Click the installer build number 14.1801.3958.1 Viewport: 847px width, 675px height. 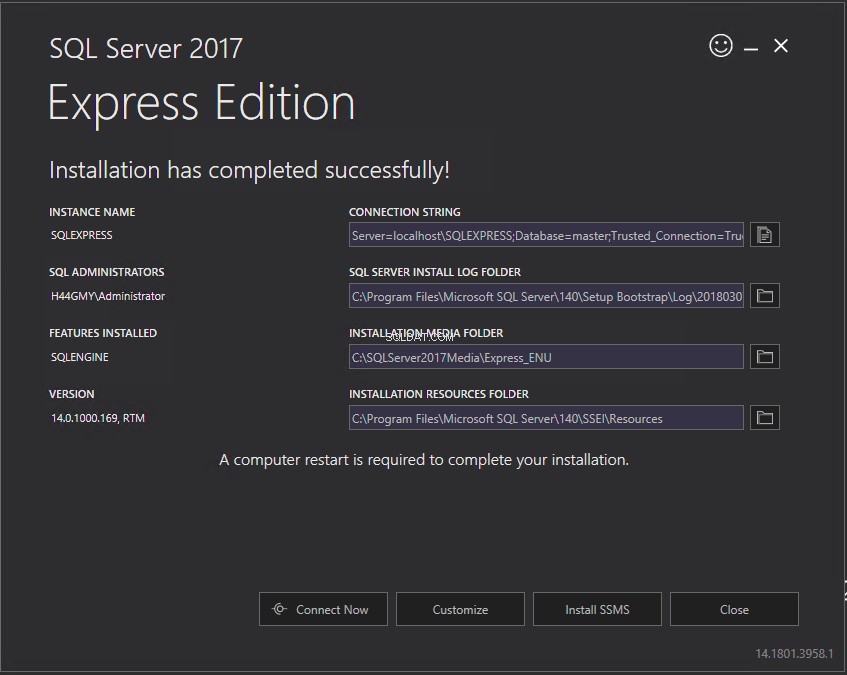pos(794,654)
